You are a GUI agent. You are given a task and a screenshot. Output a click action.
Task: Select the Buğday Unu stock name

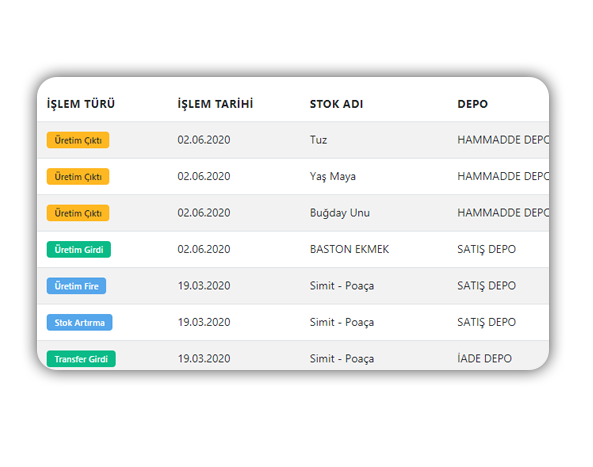coord(340,213)
